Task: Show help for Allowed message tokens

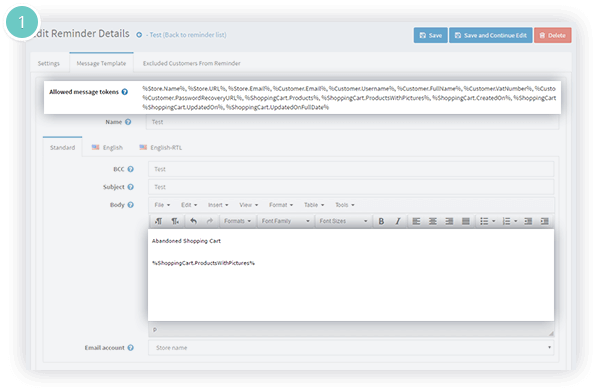Action: (125, 92)
